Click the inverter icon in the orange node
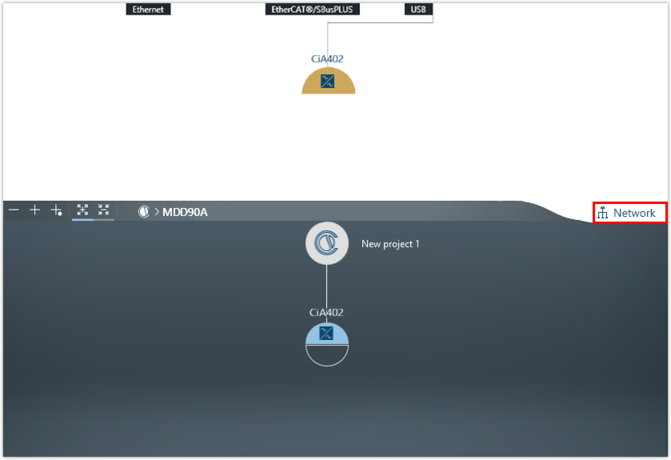The height and width of the screenshot is (460, 671). click(327, 81)
